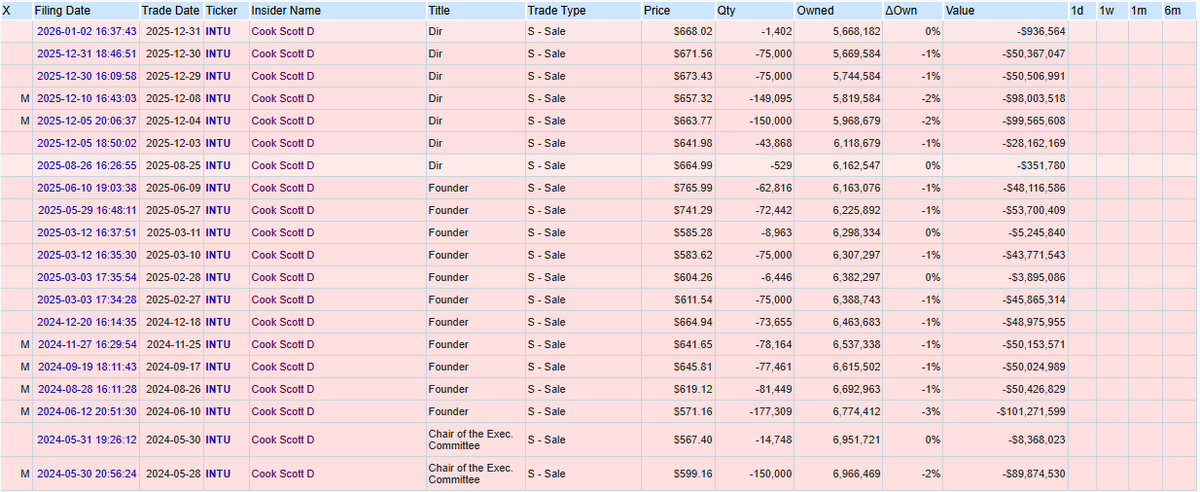Open filing dated 2024-05-30 20:56:24

(87, 474)
